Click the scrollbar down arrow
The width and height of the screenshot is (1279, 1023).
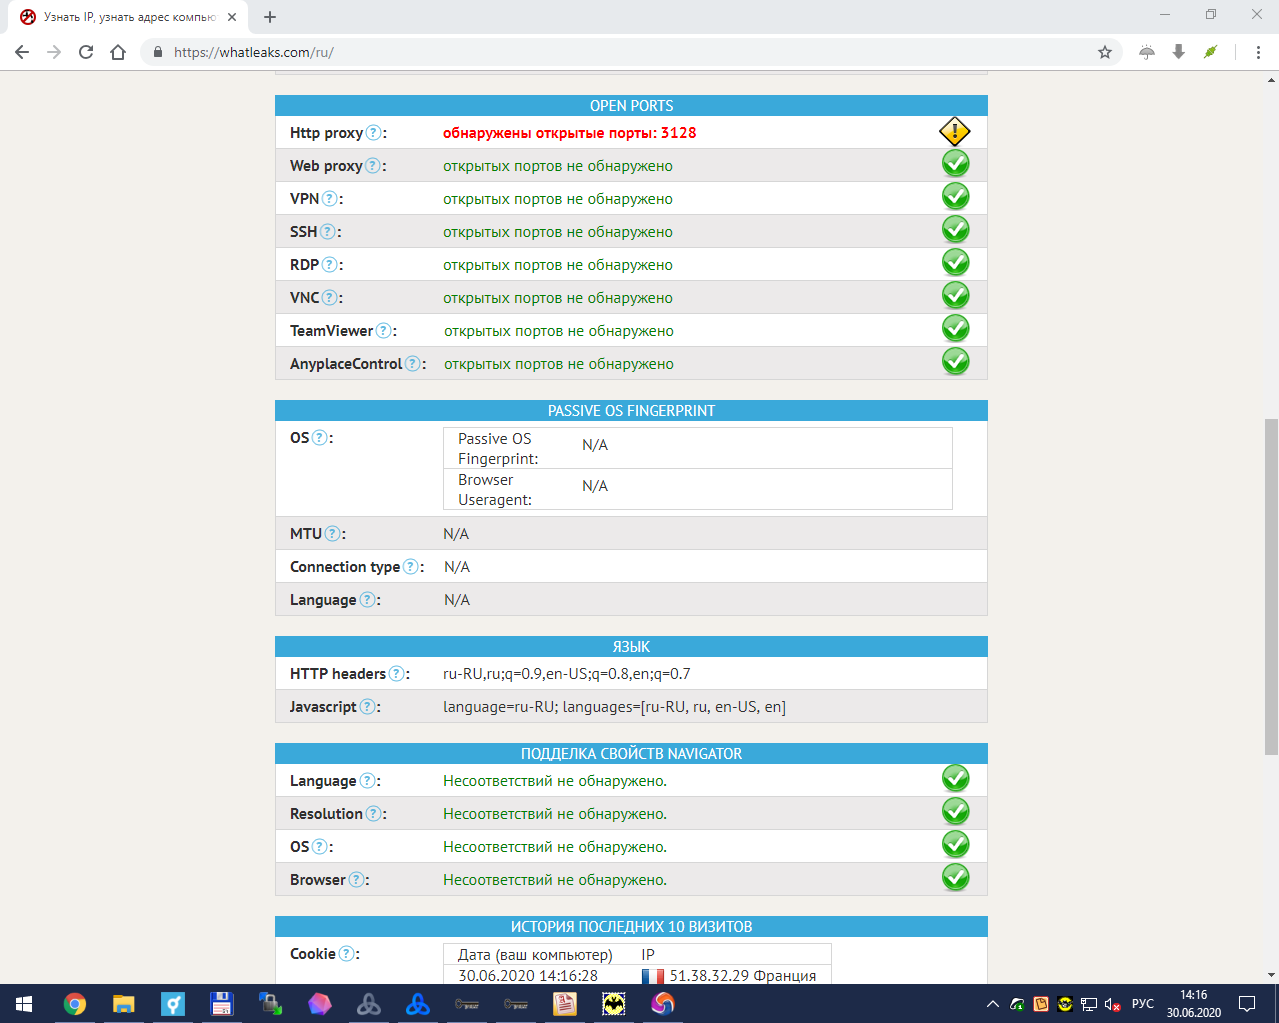(x=1271, y=975)
